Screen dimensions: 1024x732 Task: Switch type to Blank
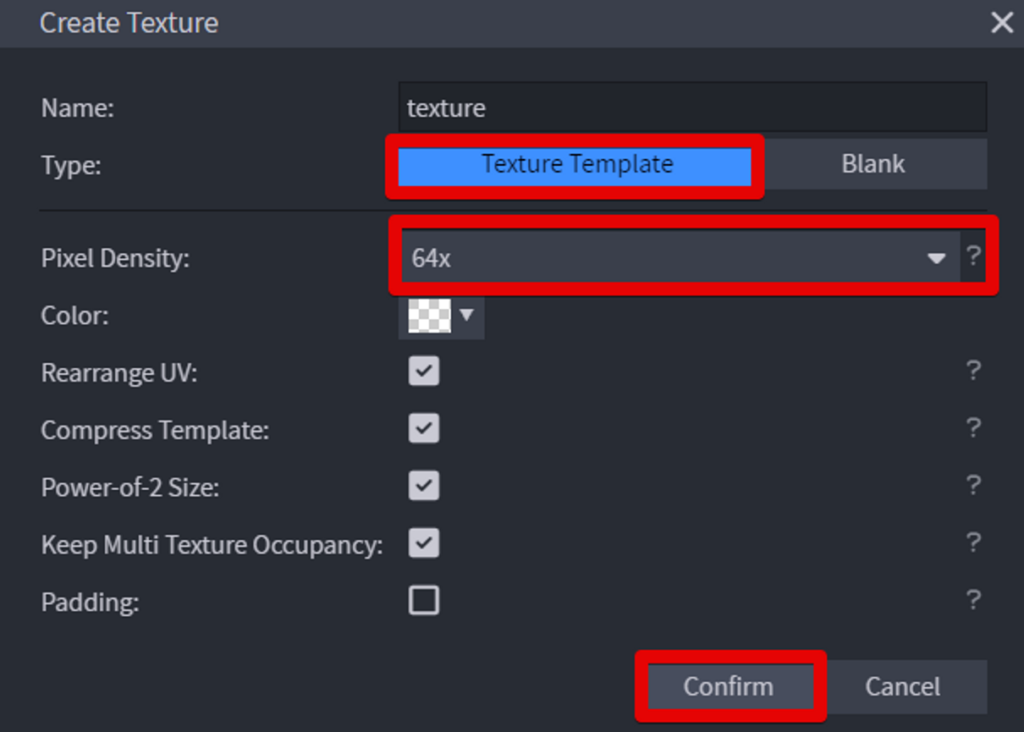click(x=873, y=165)
